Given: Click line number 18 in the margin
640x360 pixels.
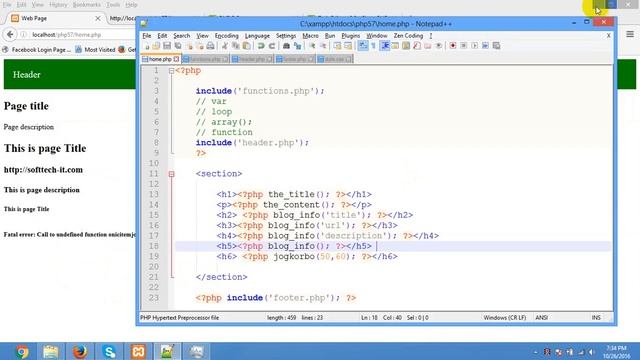Looking at the screenshot, I should coord(154,246).
